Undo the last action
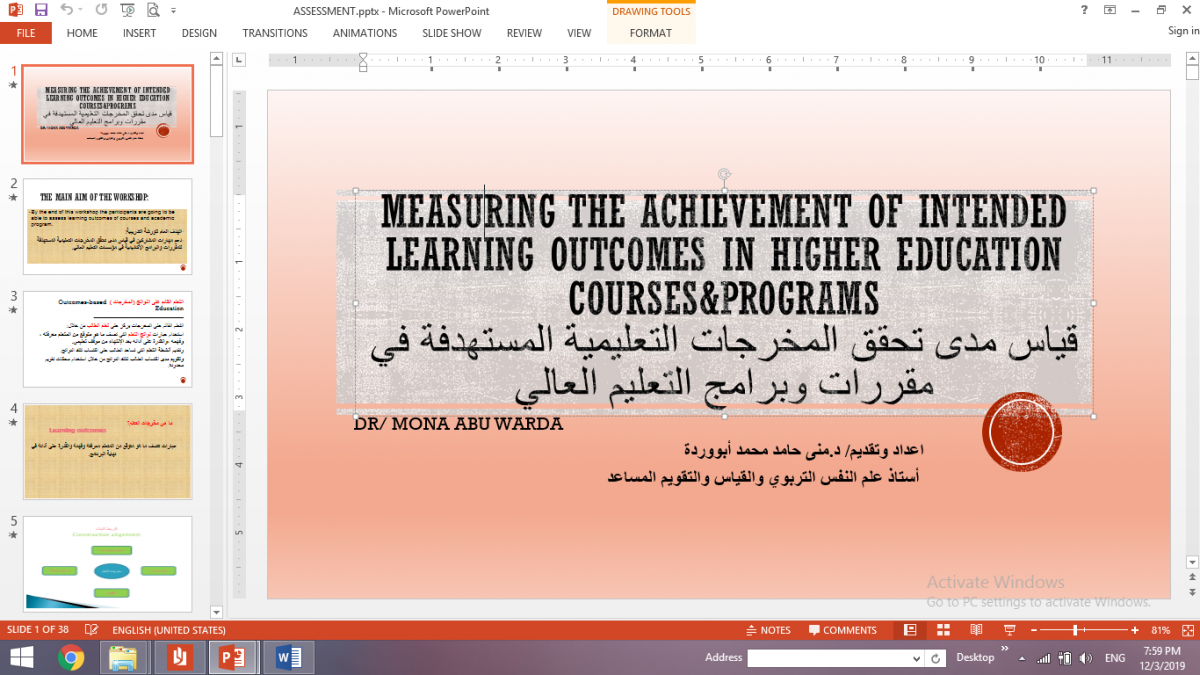The image size is (1200, 675). (x=66, y=10)
